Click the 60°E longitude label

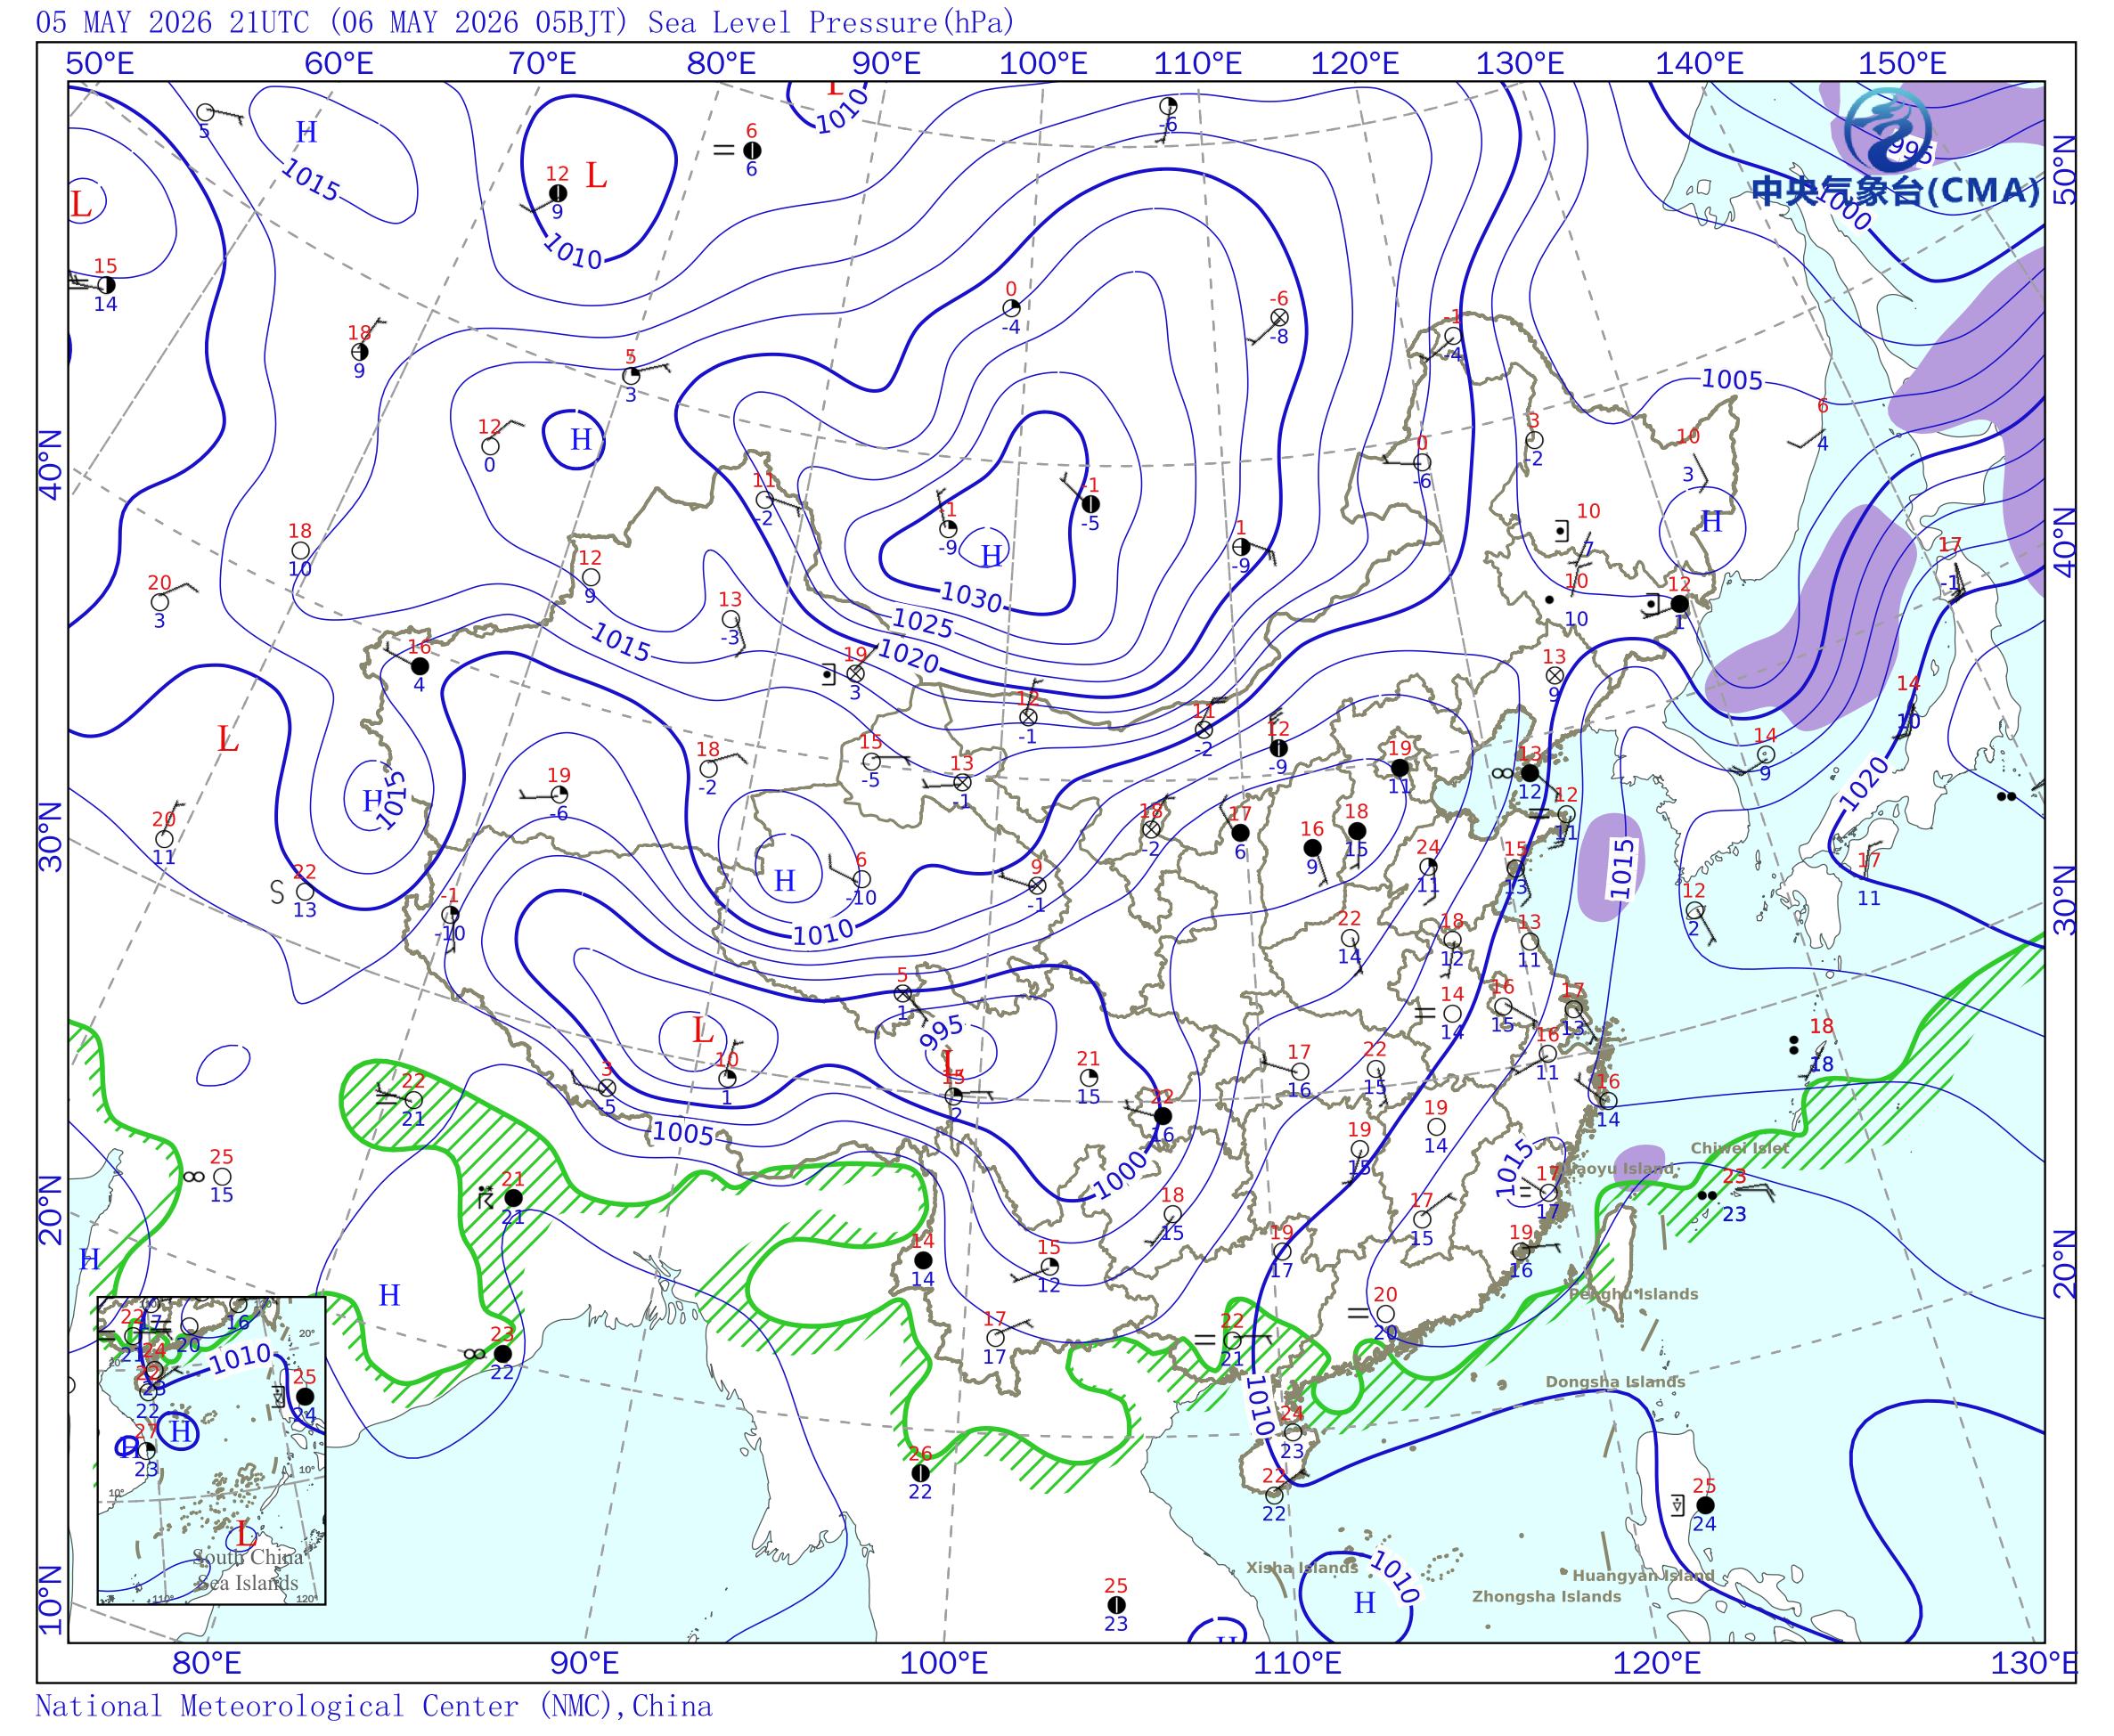pyautogui.click(x=339, y=64)
